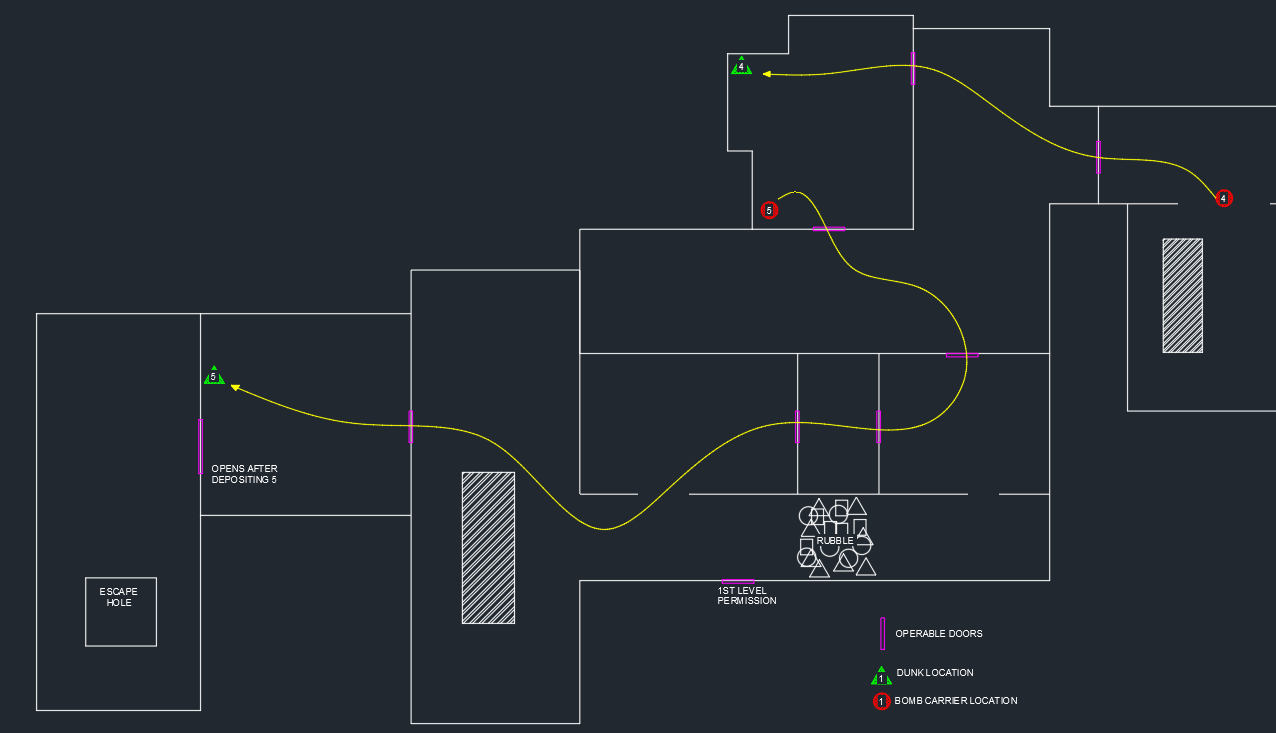Click the legend's magenta operable door symbol

pos(882,634)
